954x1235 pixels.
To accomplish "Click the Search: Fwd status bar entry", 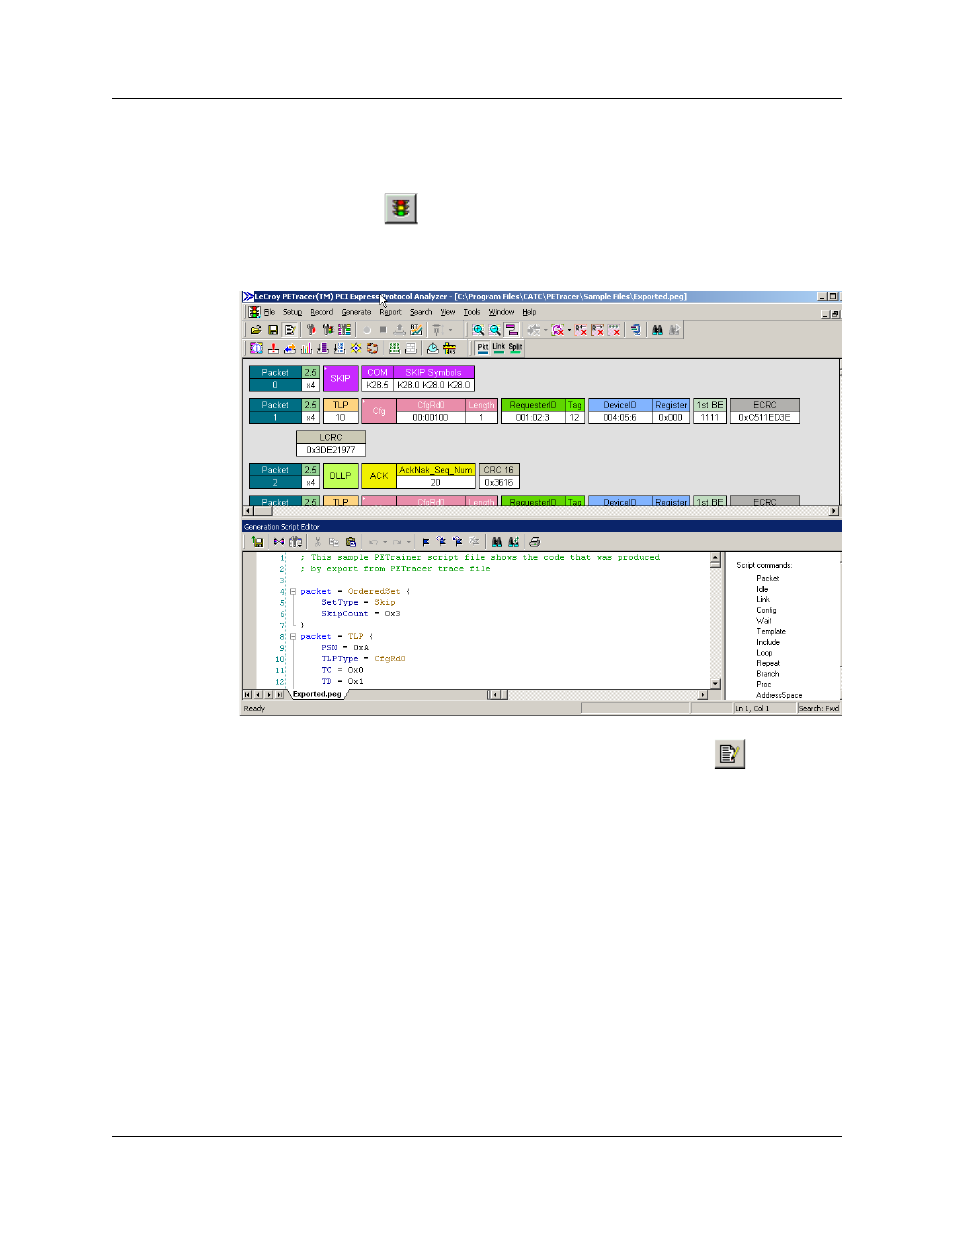I will click(x=819, y=708).
